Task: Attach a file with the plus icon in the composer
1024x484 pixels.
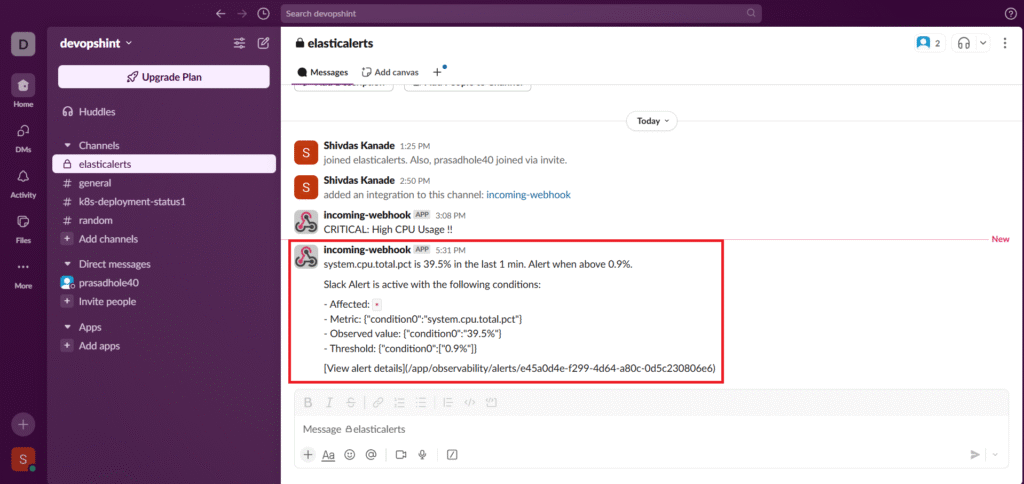Action: point(308,455)
